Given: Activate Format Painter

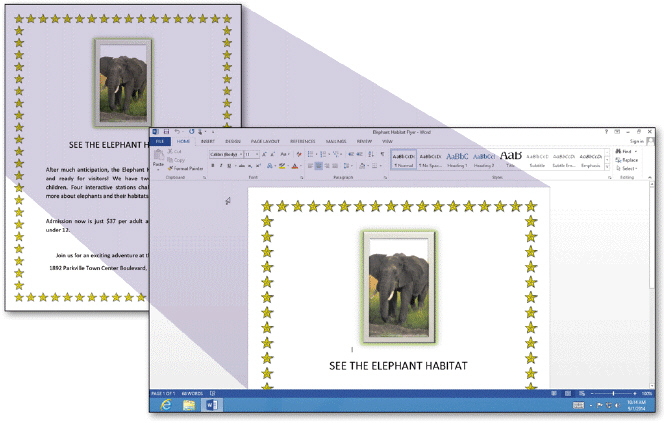Looking at the screenshot, I should (185, 168).
